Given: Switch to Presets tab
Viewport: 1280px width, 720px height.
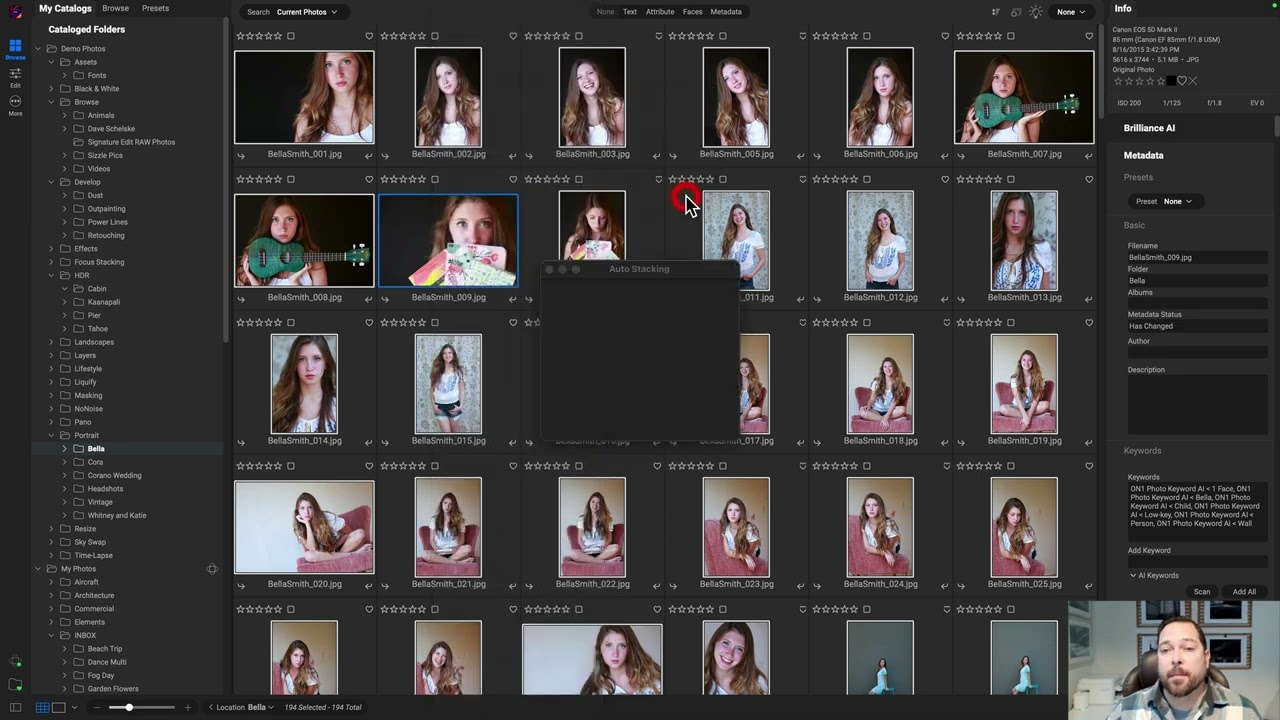Looking at the screenshot, I should [x=155, y=8].
